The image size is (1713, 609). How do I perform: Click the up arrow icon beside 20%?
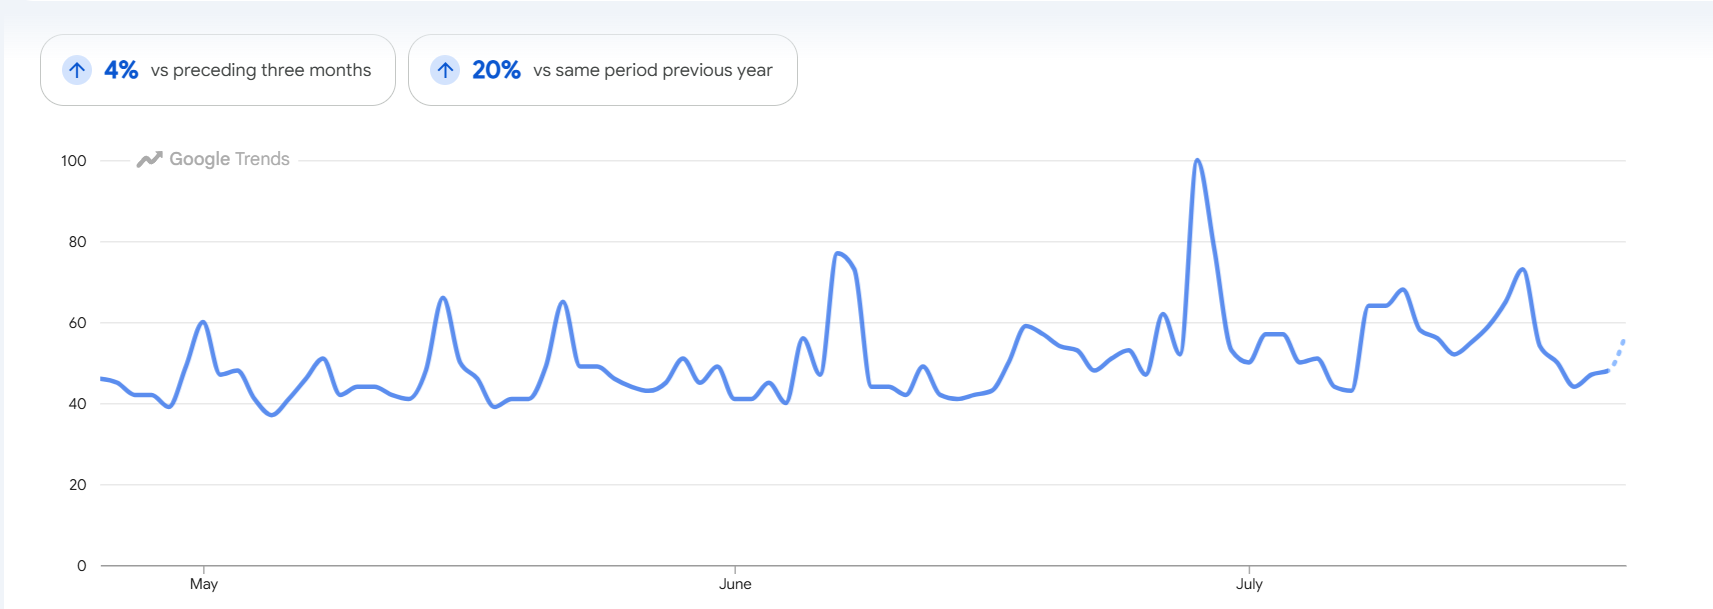point(445,70)
